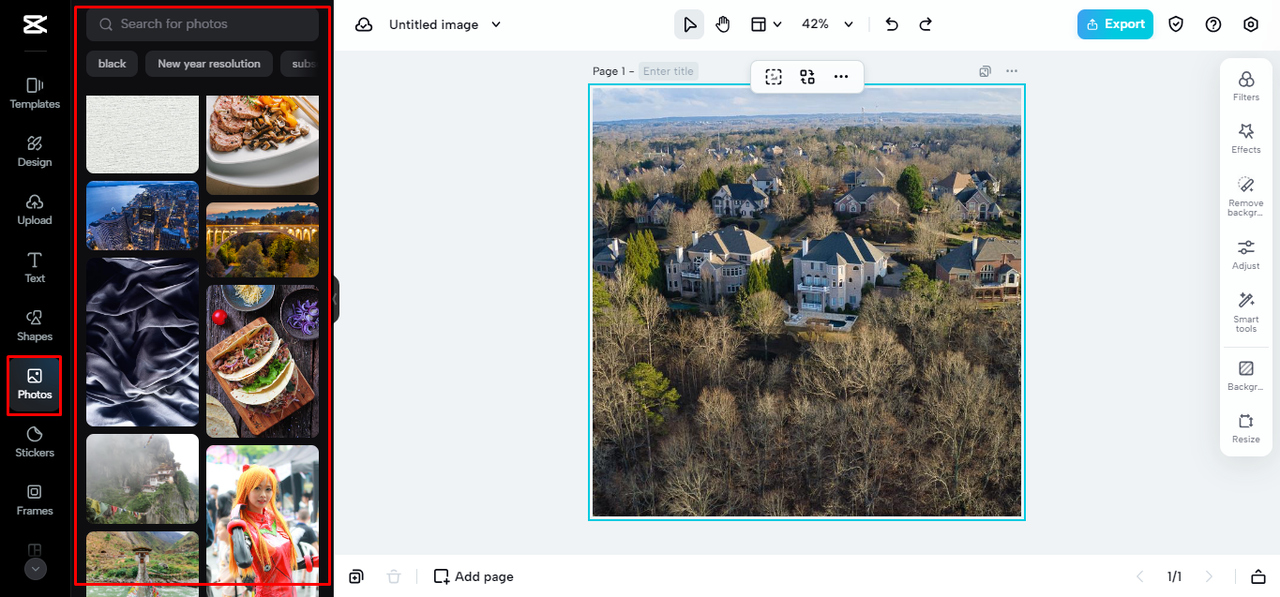Click the Add page button
Screen dimensions: 1280x597
[x=473, y=576]
